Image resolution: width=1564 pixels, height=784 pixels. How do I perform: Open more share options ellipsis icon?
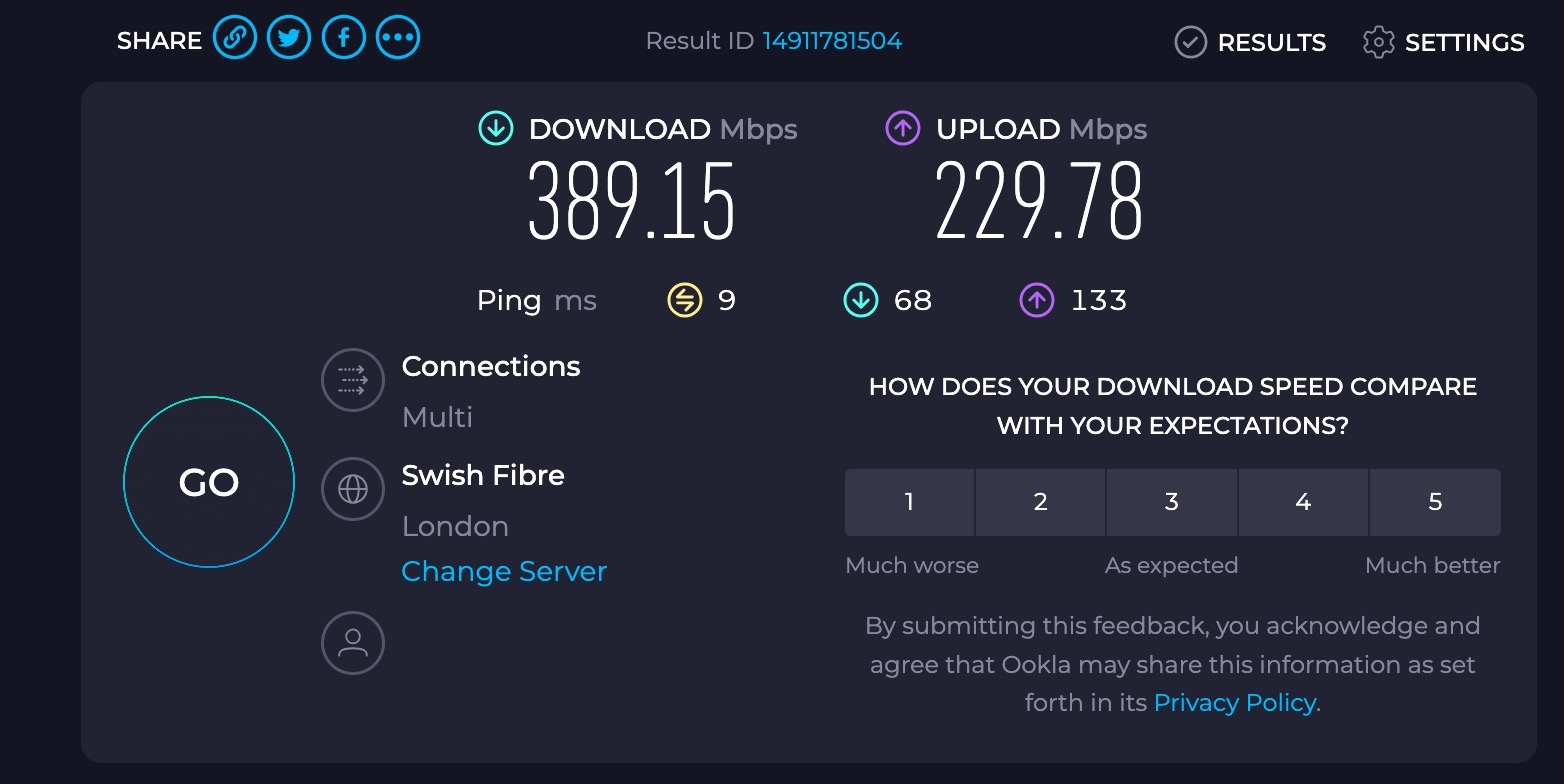click(x=398, y=39)
